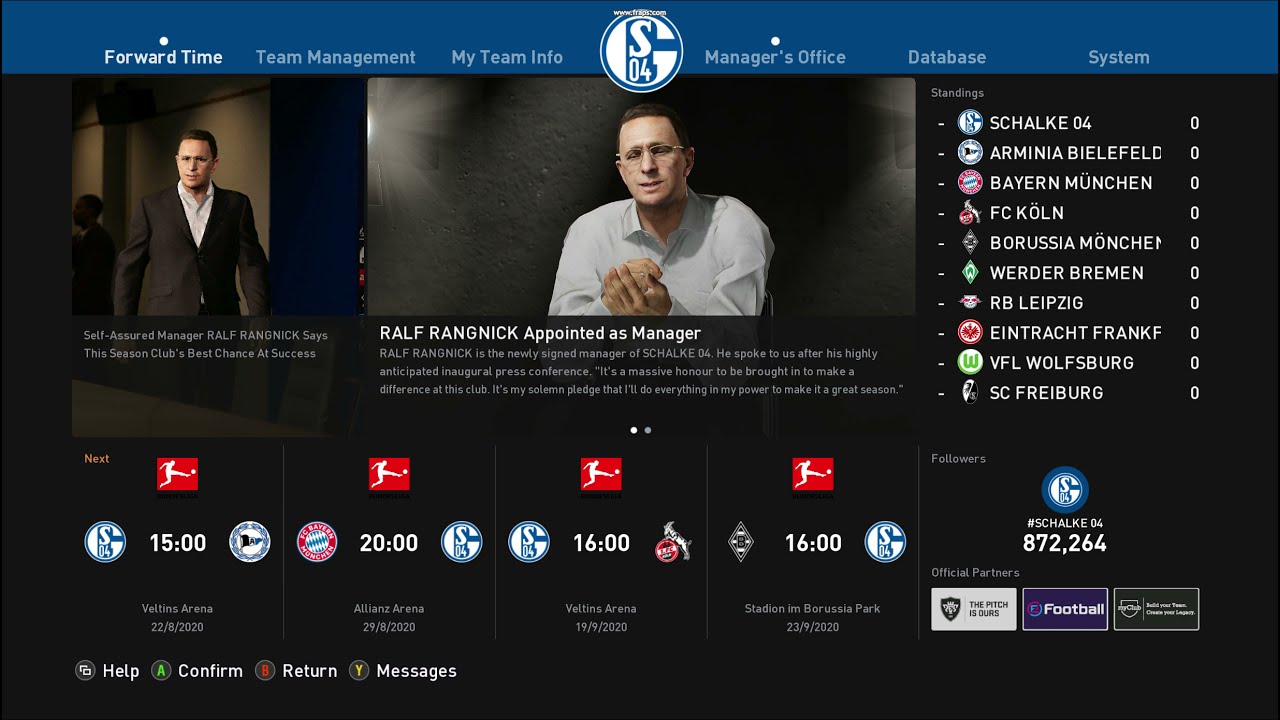Click the Bayern crest in the Allianz Arena fixture
Image resolution: width=1280 pixels, height=720 pixels.
tap(317, 542)
